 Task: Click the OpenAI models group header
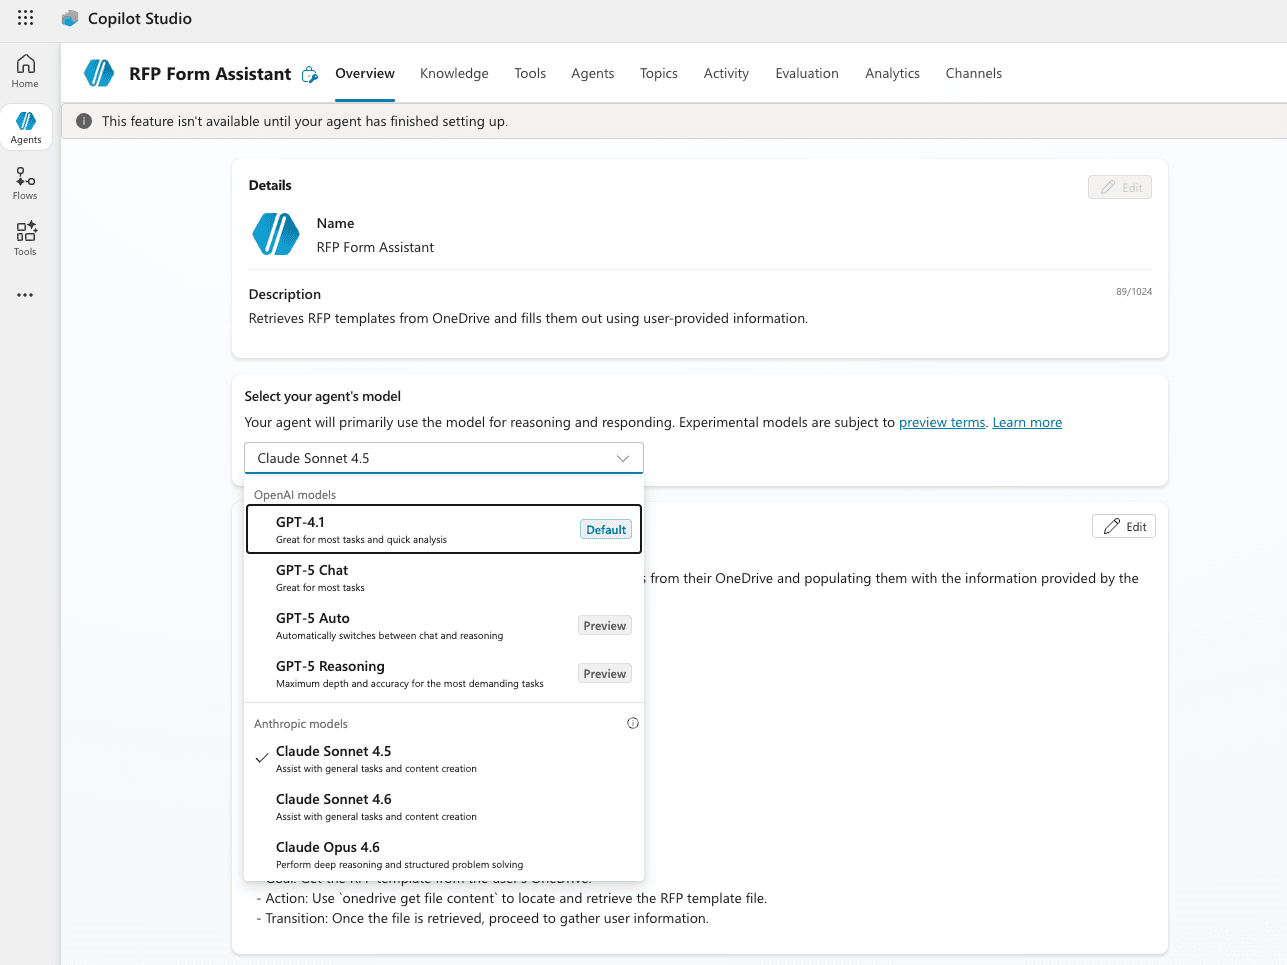coord(295,495)
